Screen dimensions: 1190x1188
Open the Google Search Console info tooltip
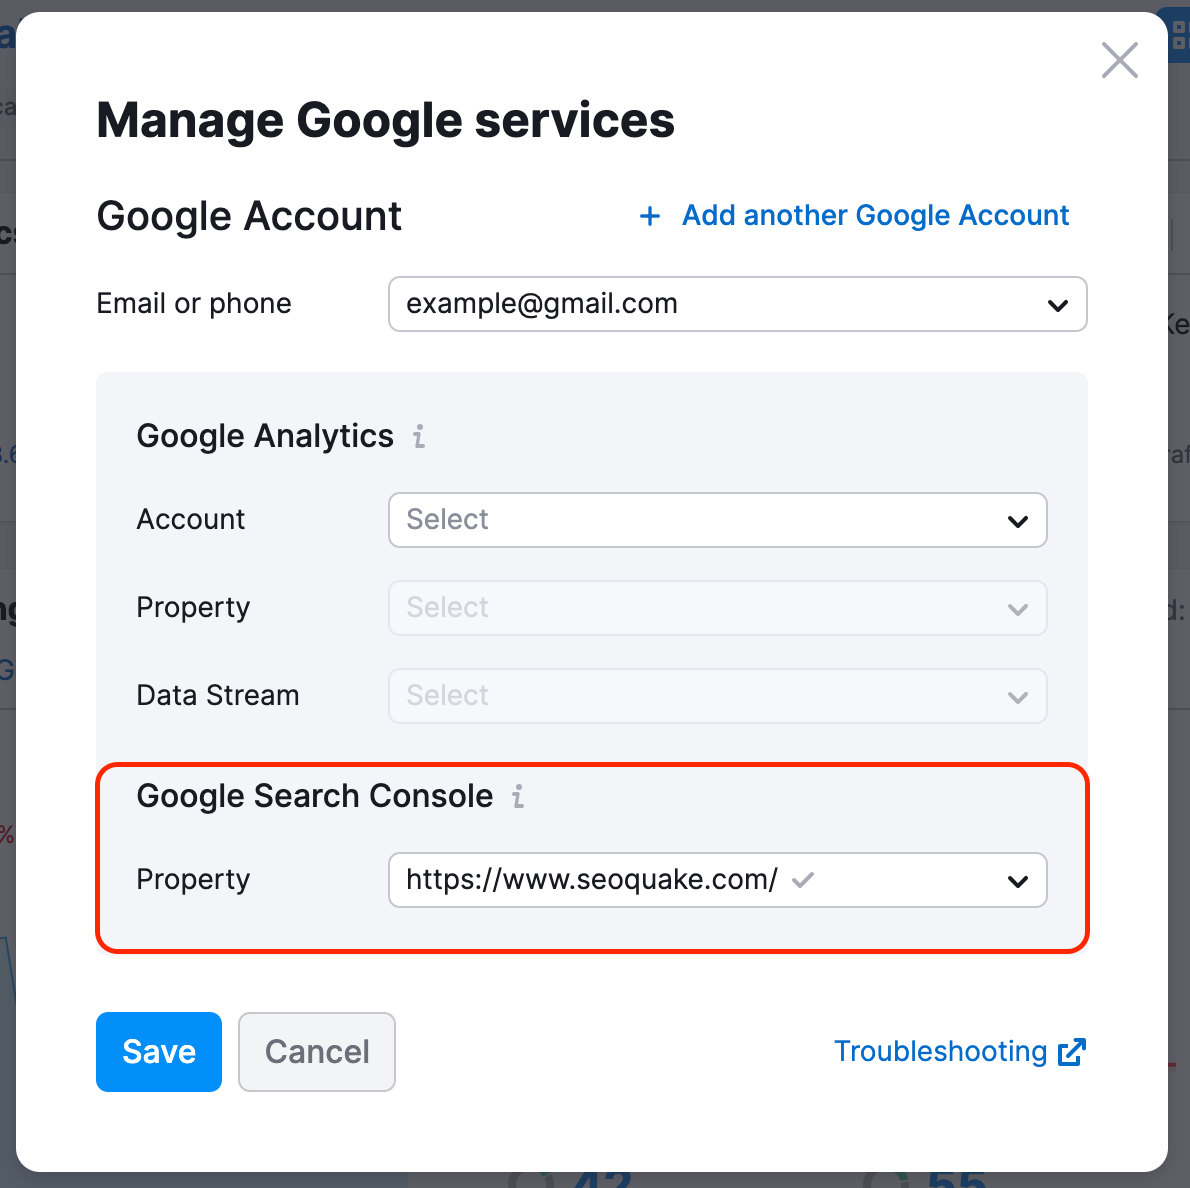tap(517, 797)
